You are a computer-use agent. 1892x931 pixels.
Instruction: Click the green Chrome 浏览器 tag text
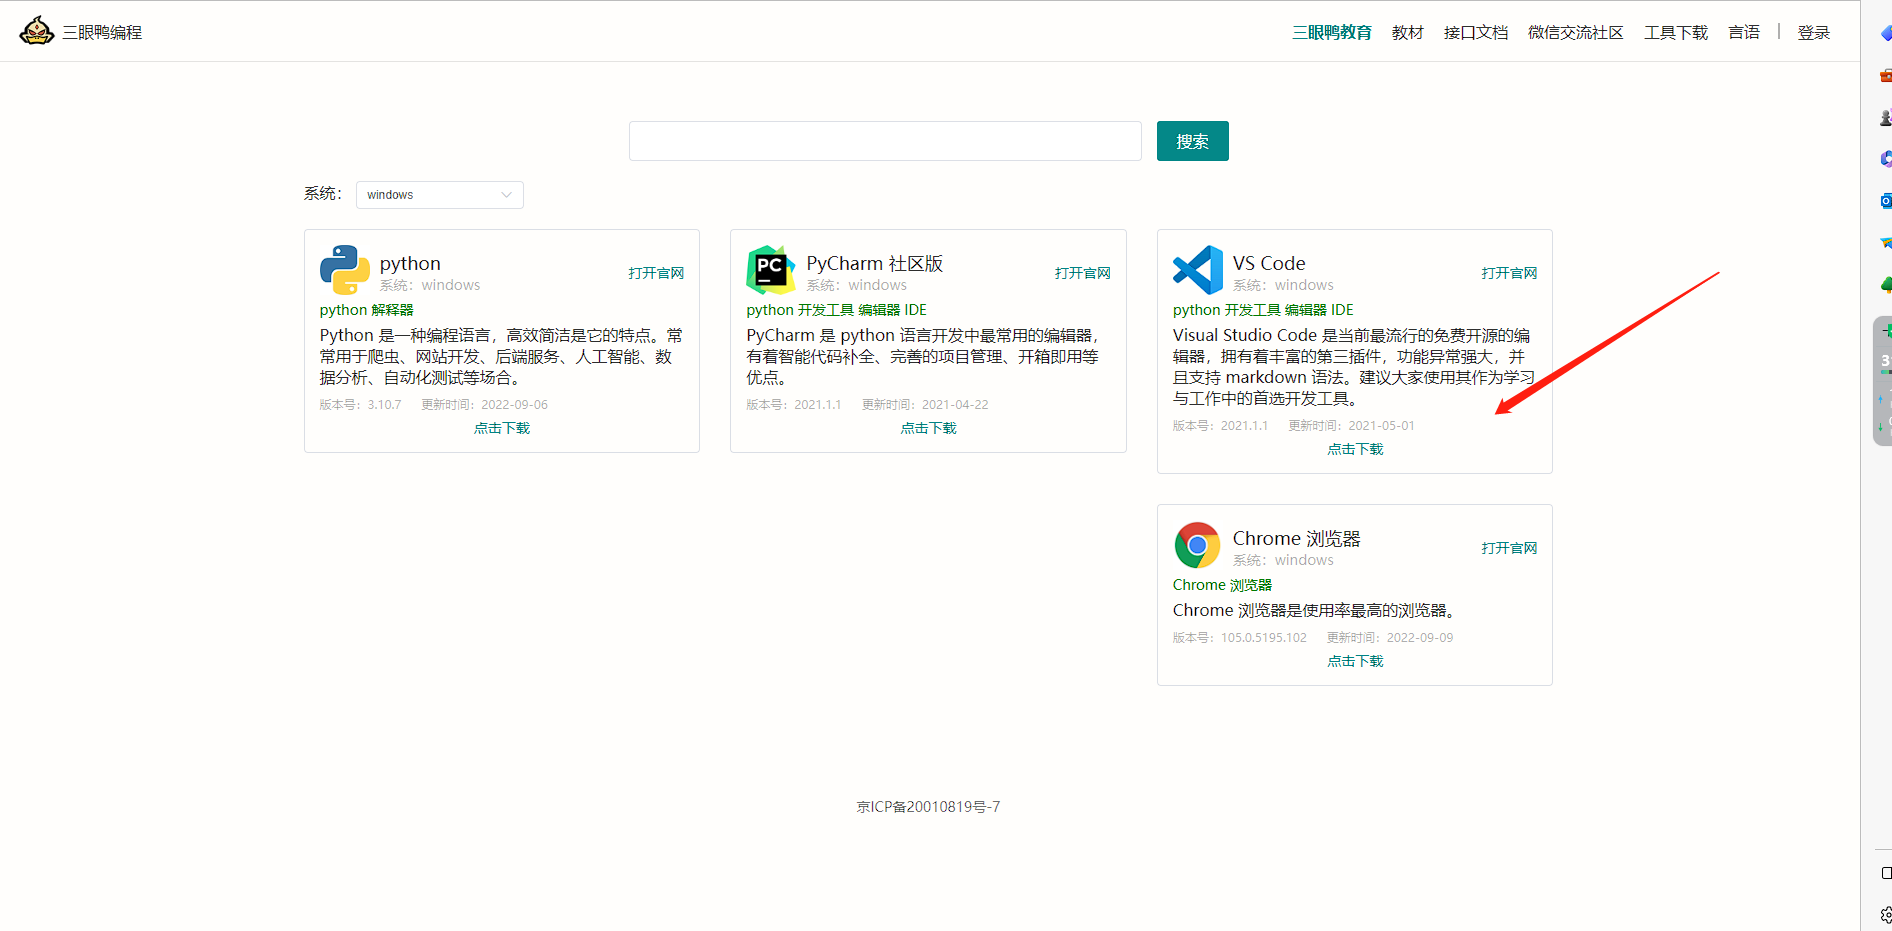(x=1223, y=585)
